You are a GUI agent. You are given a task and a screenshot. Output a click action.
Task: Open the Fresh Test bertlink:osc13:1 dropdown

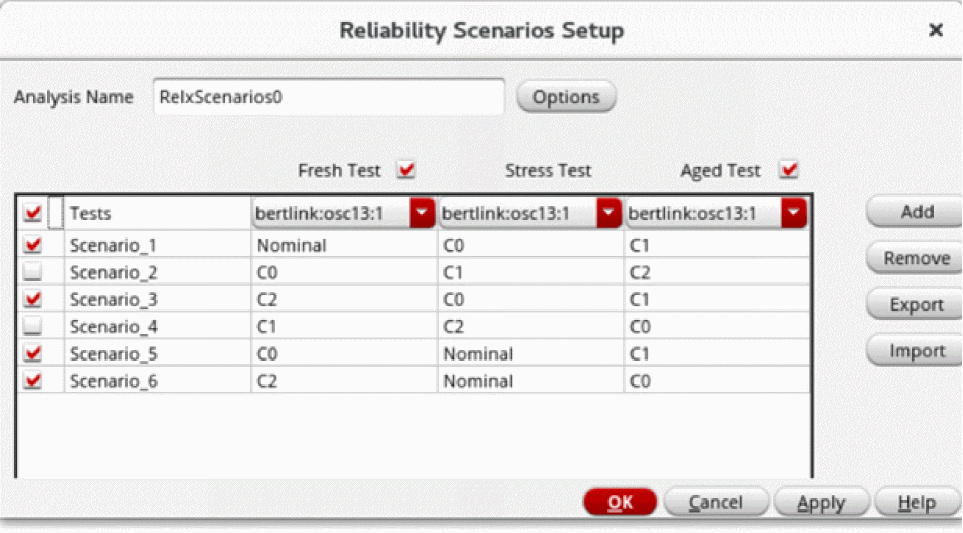(423, 213)
